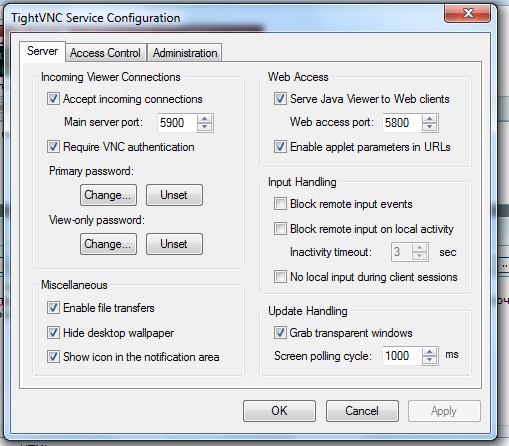Toggle Require VNC authentication checkbox

(x=53, y=147)
